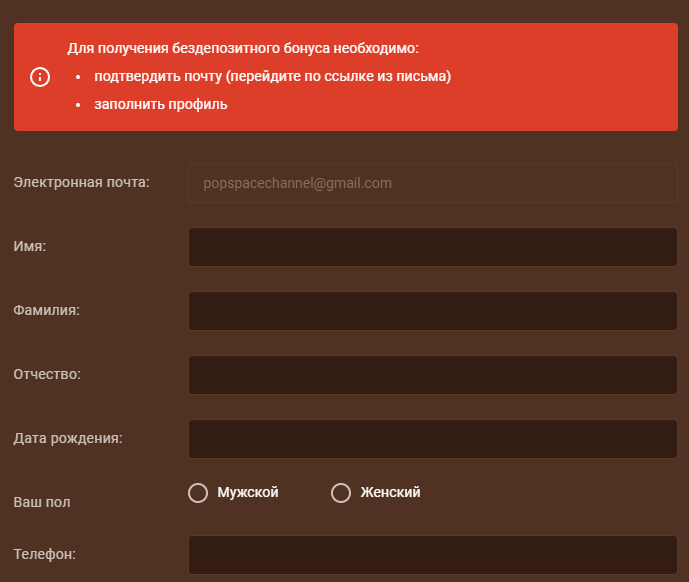The height and width of the screenshot is (582, 689).
Task: Click the 'Отчество:' field label
Action: point(47,374)
